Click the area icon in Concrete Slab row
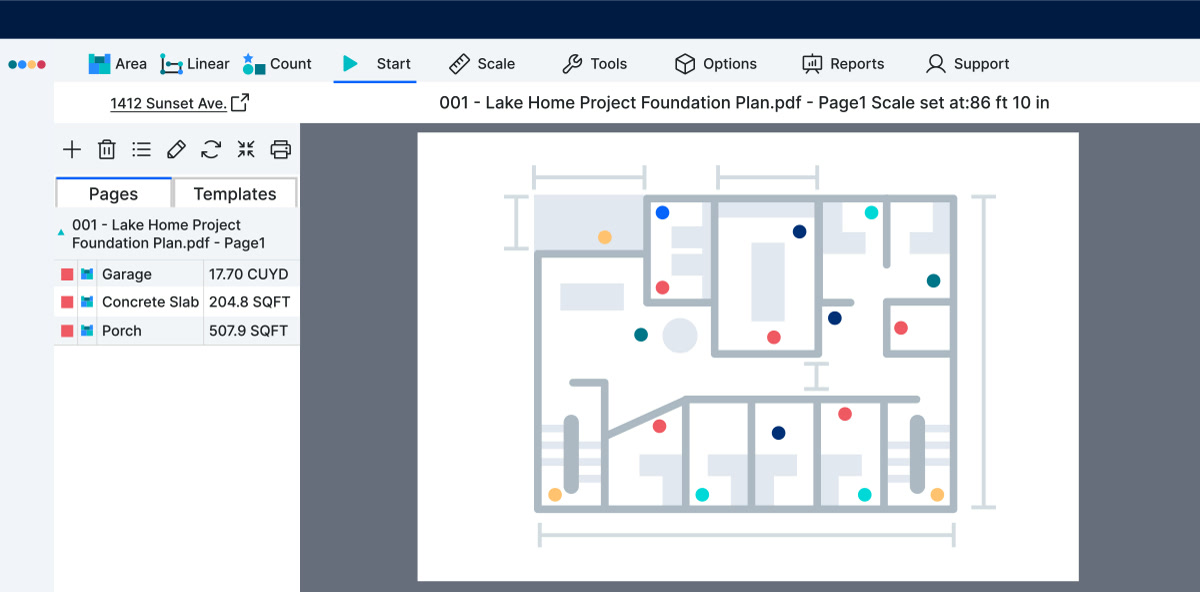 tap(88, 302)
